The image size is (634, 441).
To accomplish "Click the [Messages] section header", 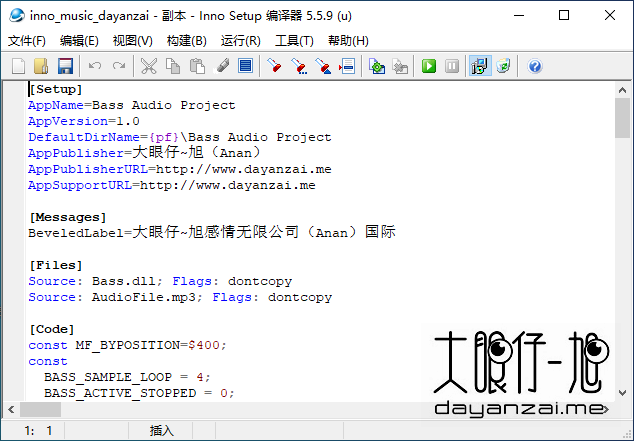I will point(68,217).
